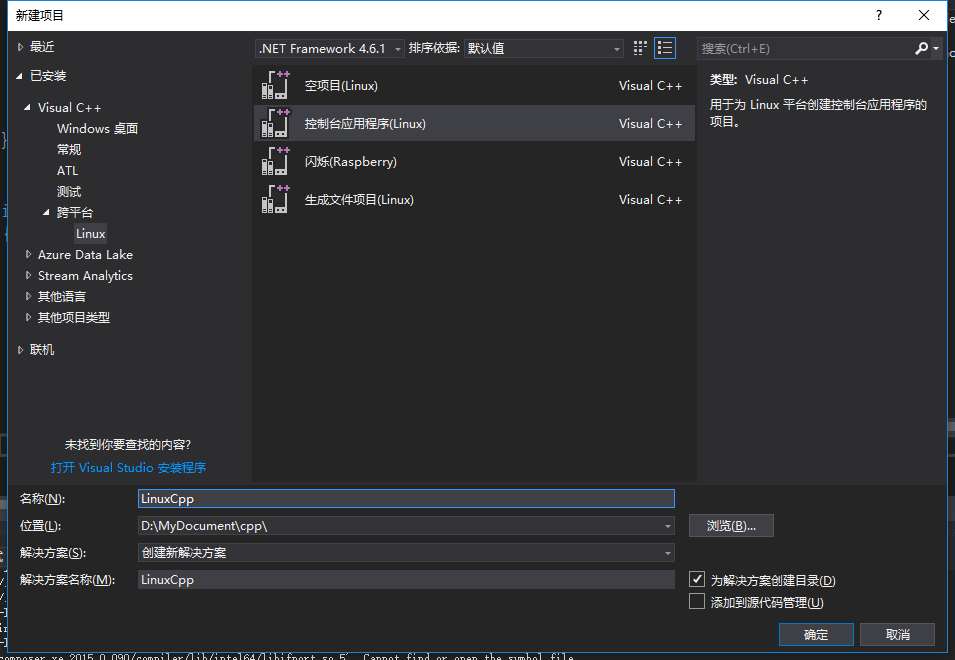Image resolution: width=955 pixels, height=660 pixels.
Task: Select the Windows 桌面 category
Action: point(97,128)
